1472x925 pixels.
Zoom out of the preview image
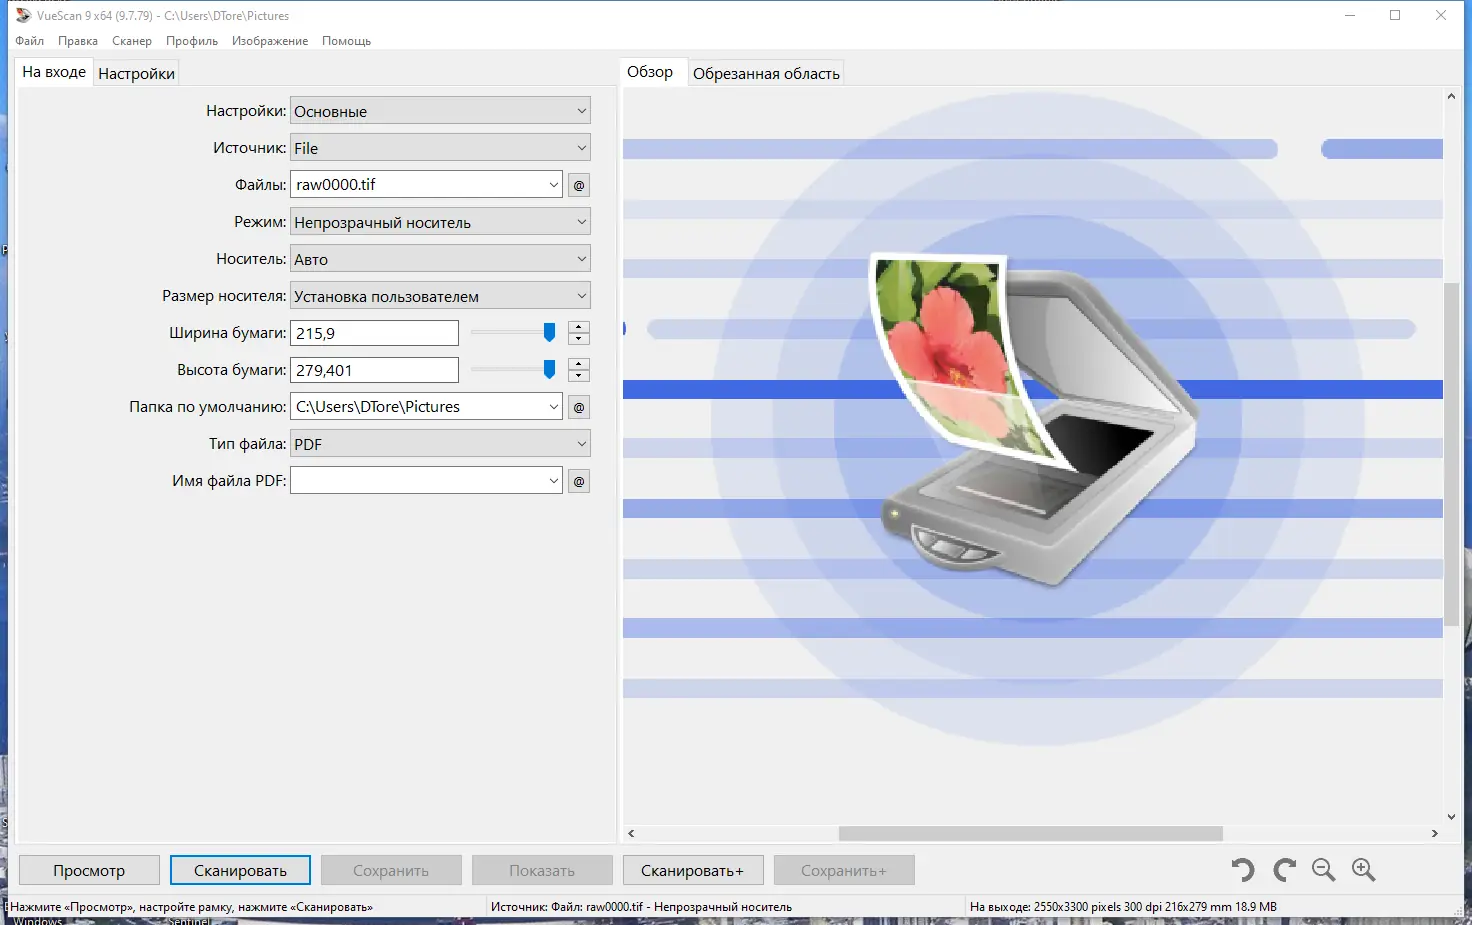(x=1323, y=869)
